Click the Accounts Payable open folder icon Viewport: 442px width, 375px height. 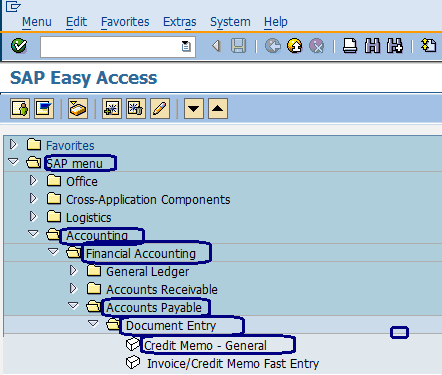point(94,306)
